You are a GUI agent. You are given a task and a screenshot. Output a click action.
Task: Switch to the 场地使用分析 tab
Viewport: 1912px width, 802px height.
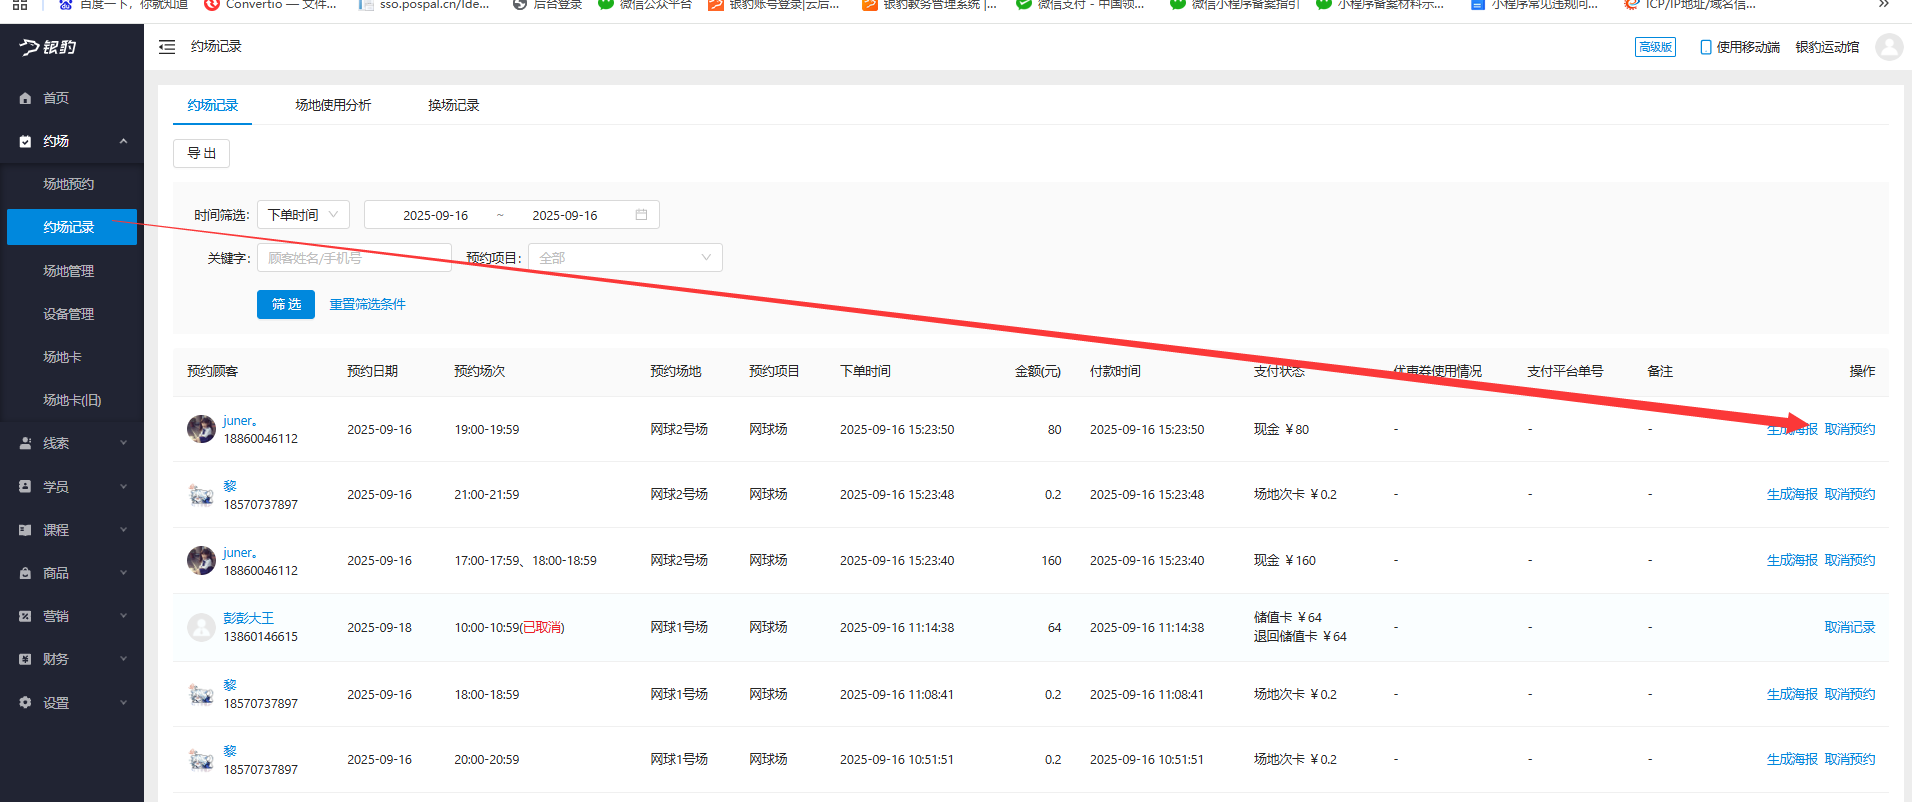[333, 105]
